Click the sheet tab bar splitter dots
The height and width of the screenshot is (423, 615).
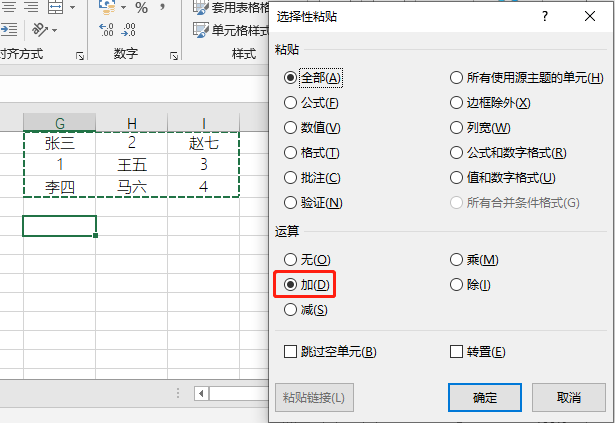[x=178, y=393]
